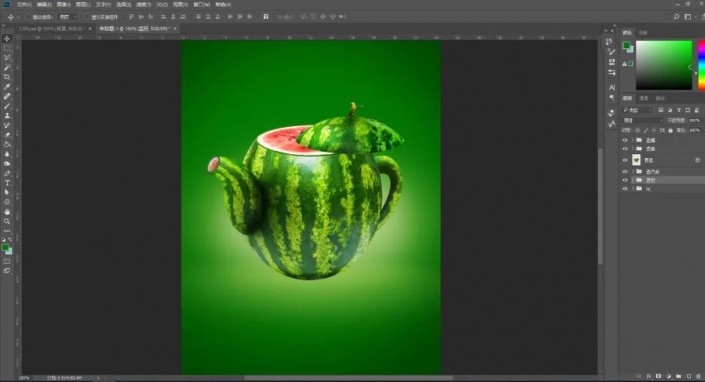Click the lock icon on the thumbnail layer
This screenshot has width=705, height=382.
[x=697, y=160]
